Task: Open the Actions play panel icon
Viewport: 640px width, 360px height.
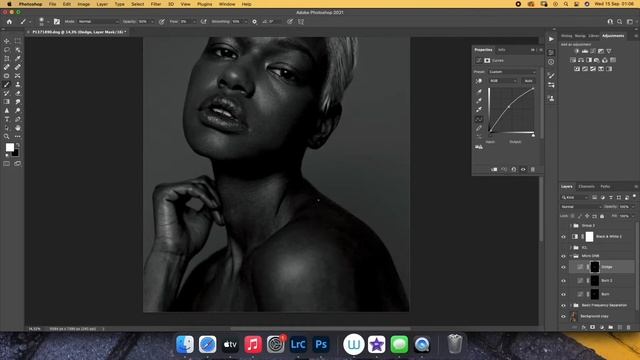Action: [551, 39]
